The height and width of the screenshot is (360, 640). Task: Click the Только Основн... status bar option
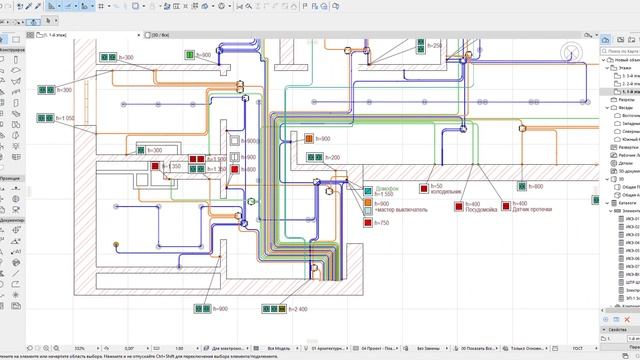pyautogui.click(x=528, y=348)
